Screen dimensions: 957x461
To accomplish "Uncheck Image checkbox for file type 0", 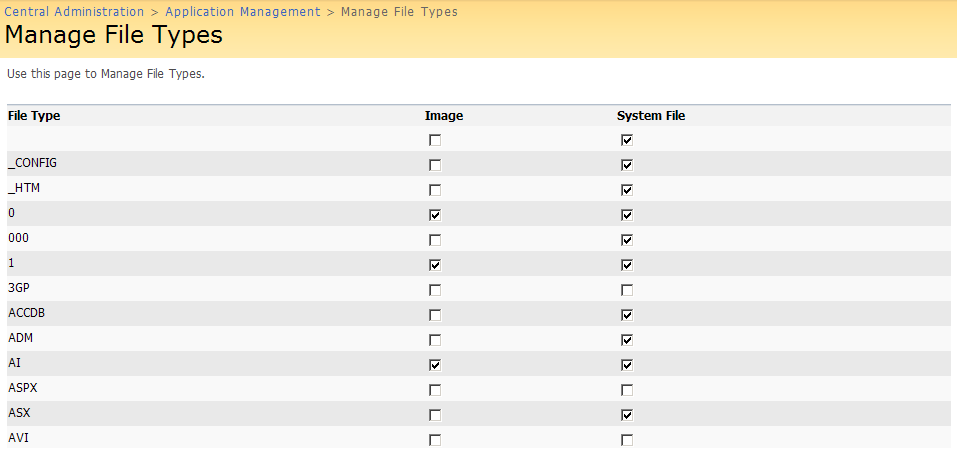I will [x=435, y=215].
